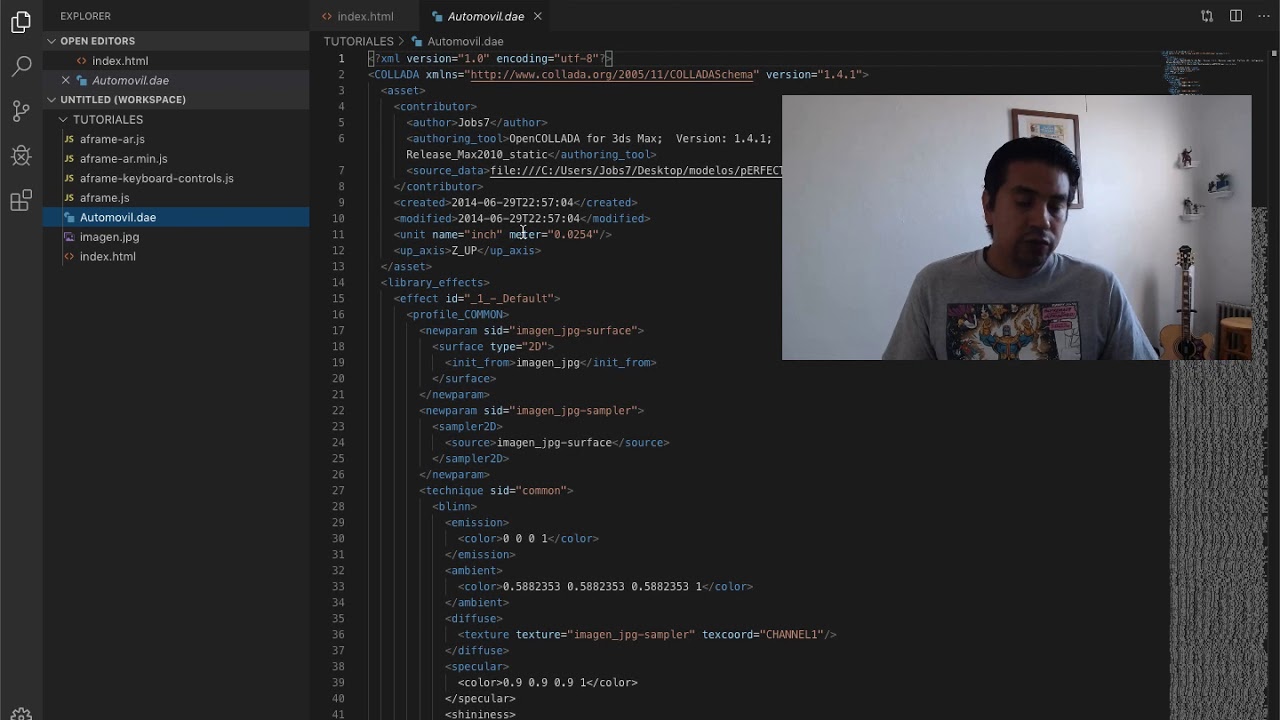Open aframe-ar.js in the file tree

pos(112,139)
